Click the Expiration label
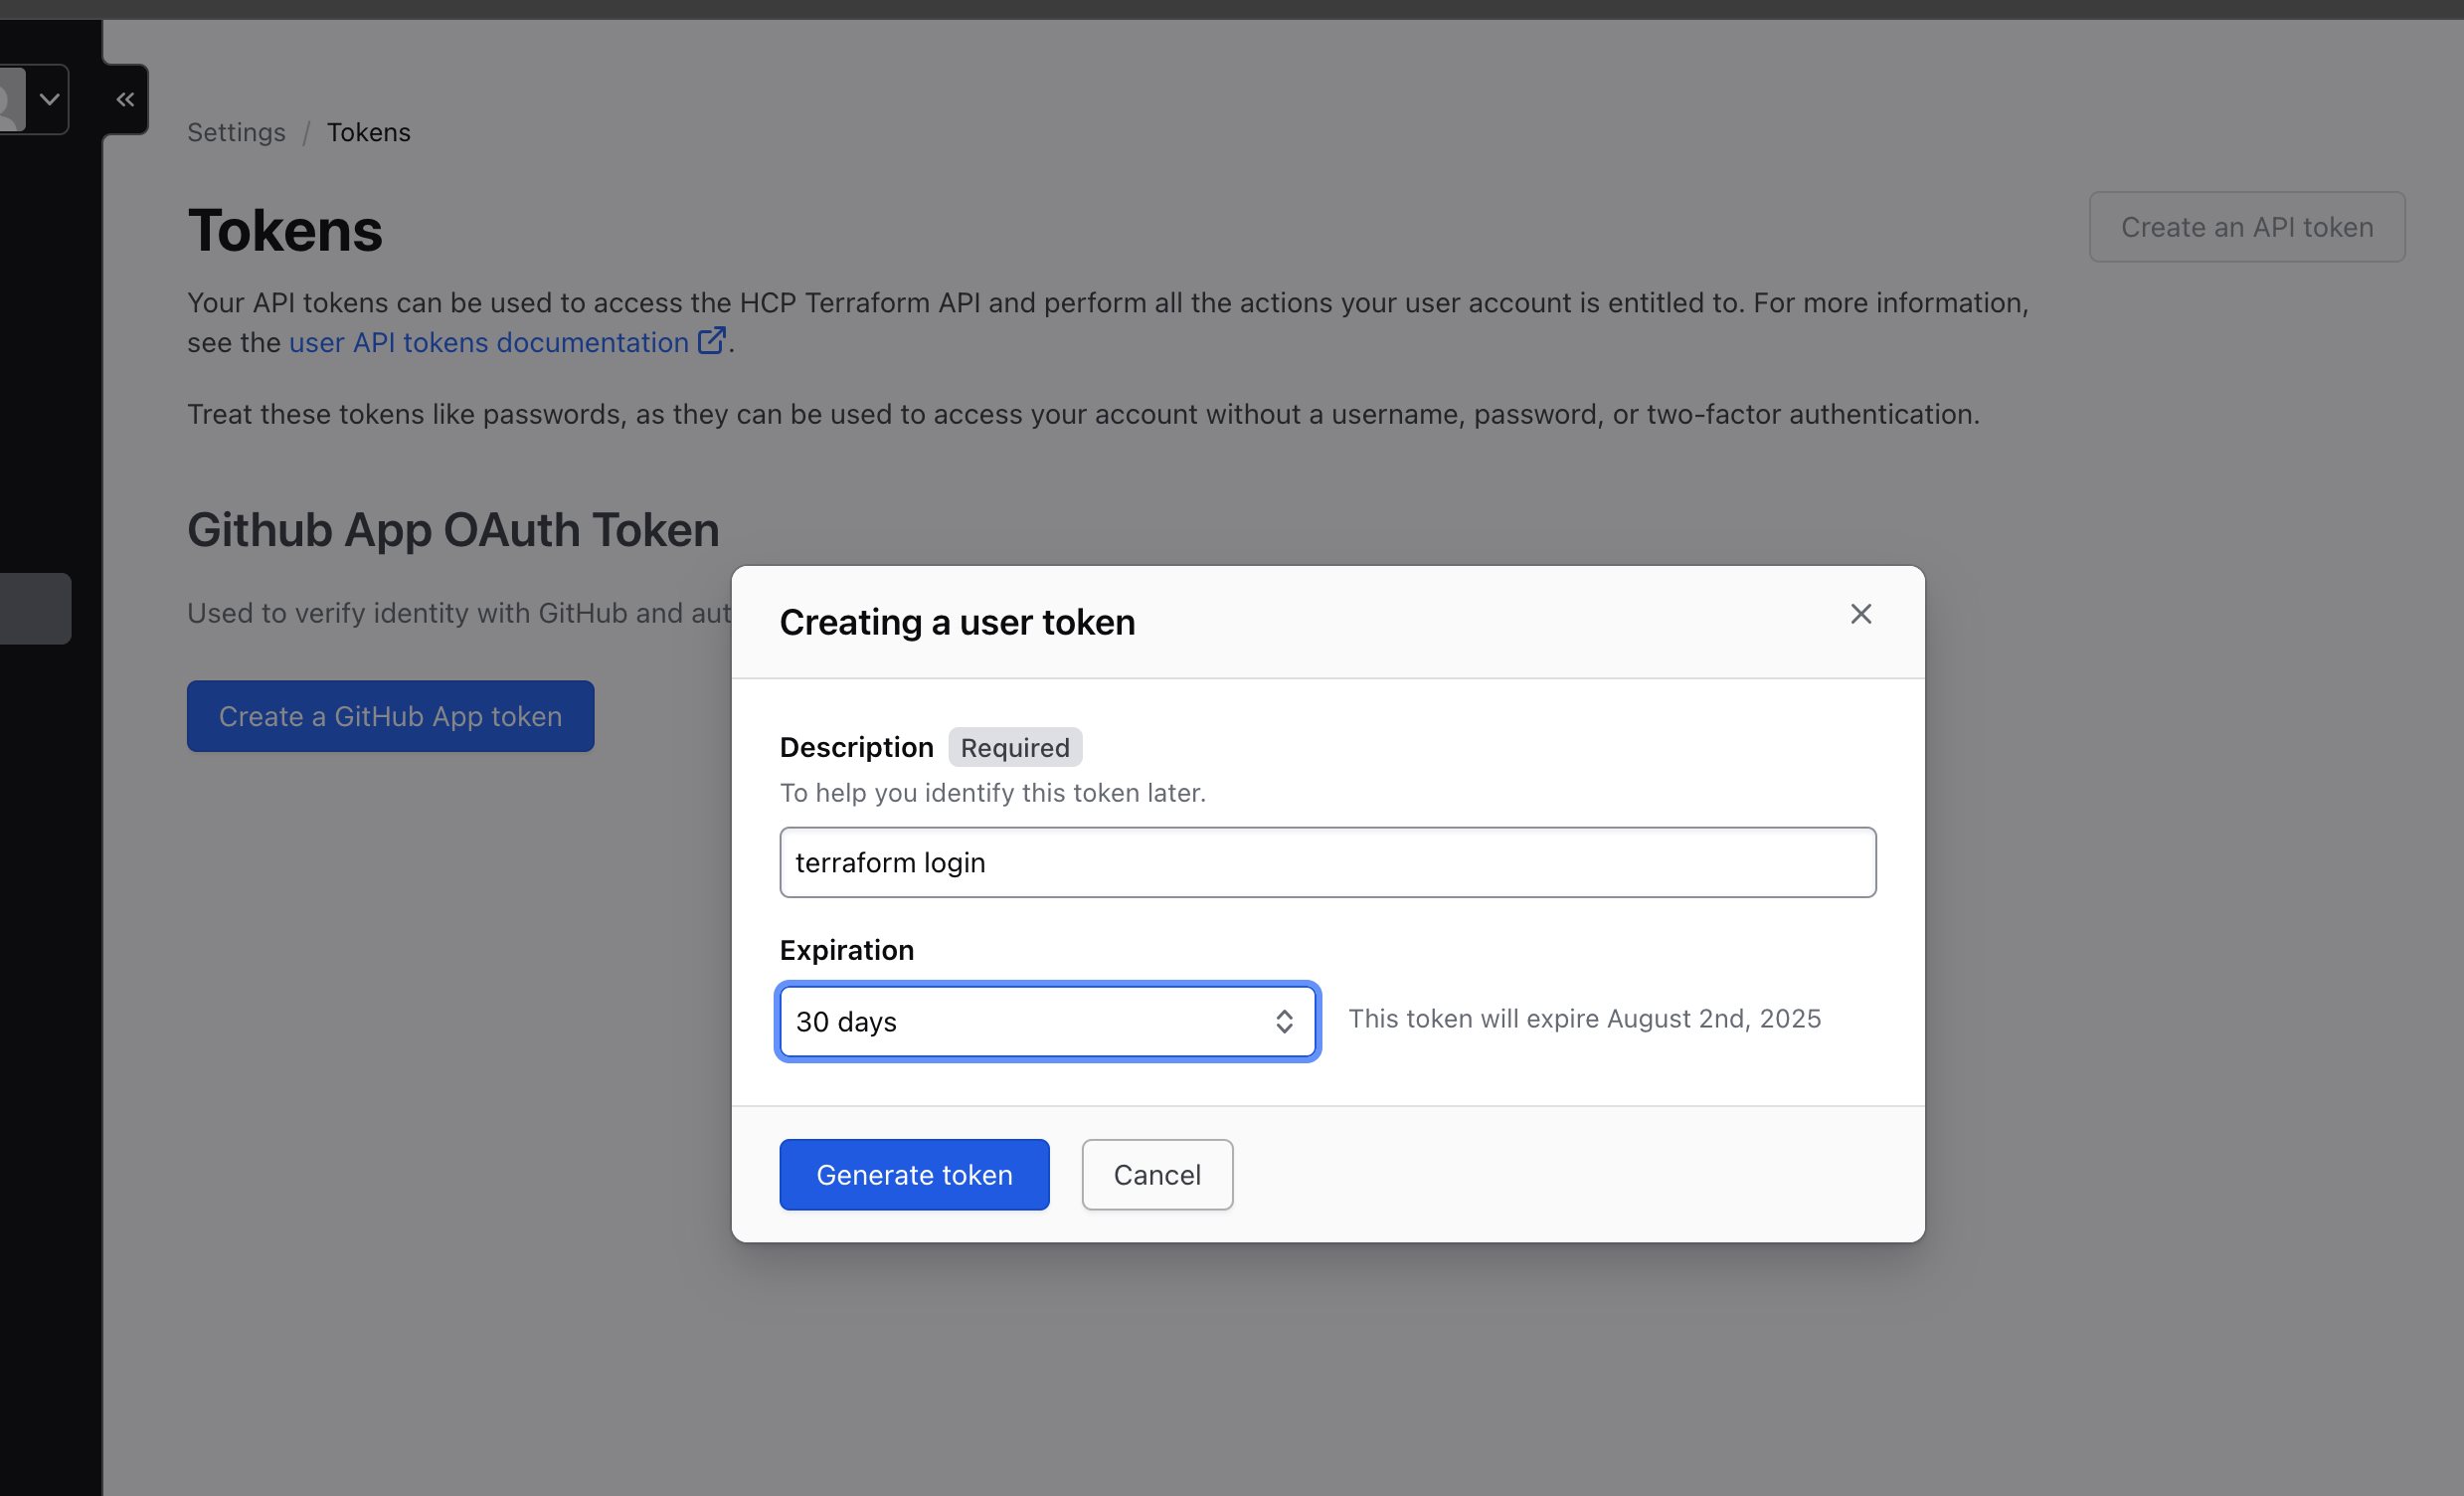The height and width of the screenshot is (1496, 2464). click(846, 949)
